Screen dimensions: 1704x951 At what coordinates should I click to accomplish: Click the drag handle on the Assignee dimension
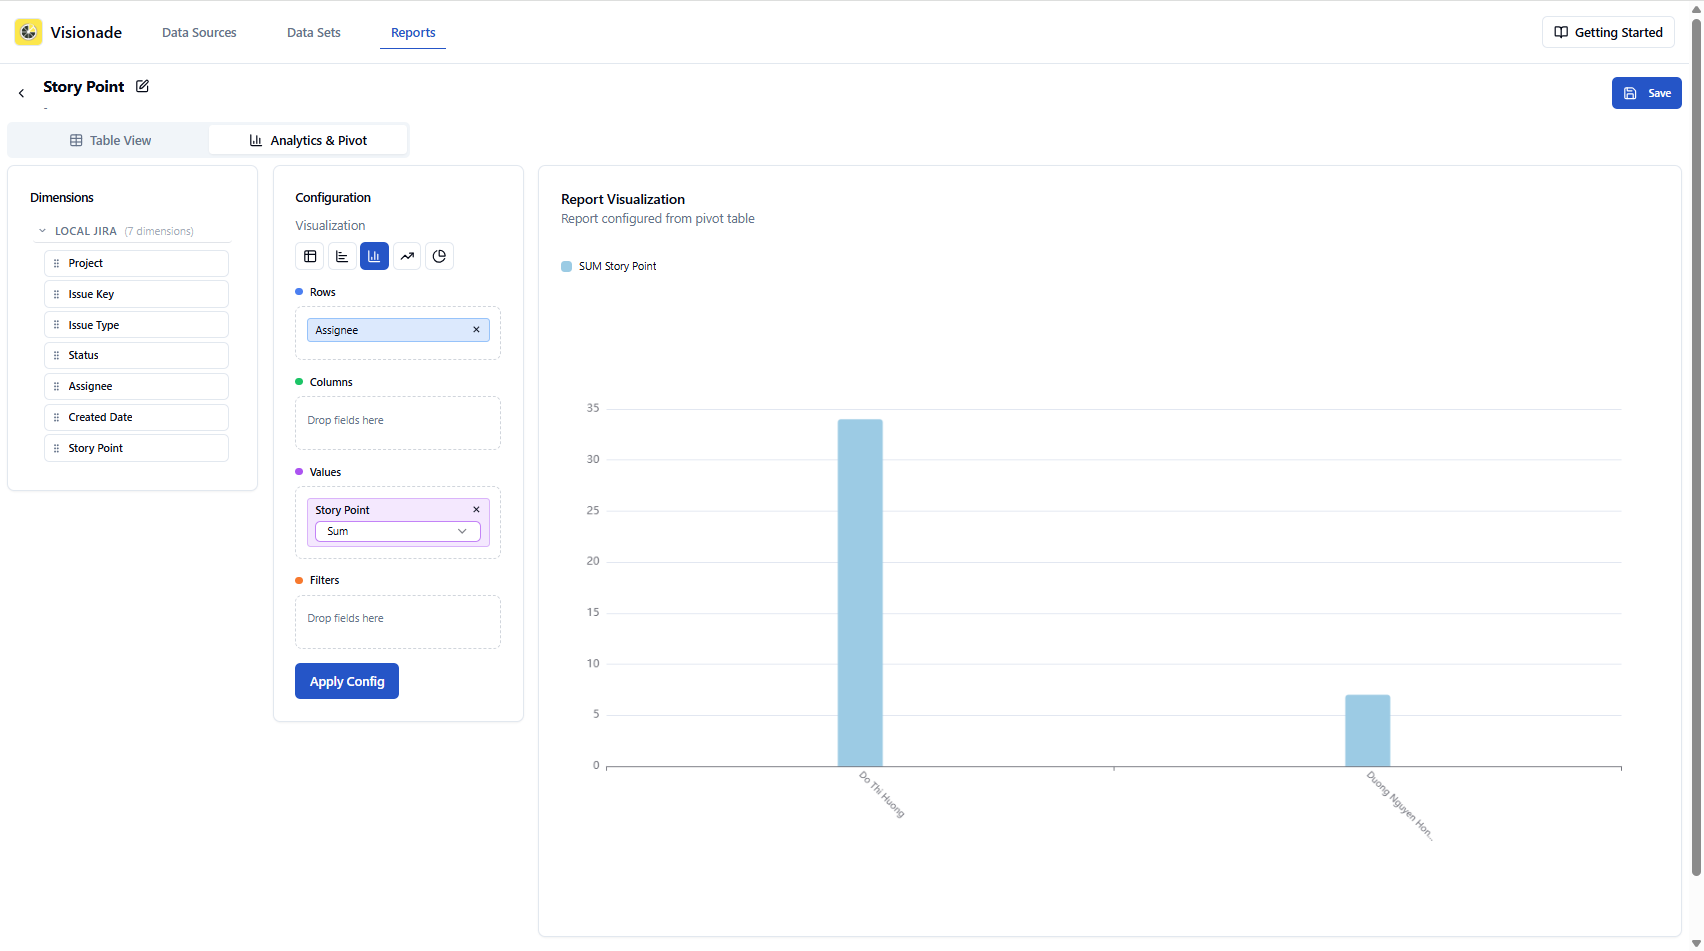[x=56, y=386]
